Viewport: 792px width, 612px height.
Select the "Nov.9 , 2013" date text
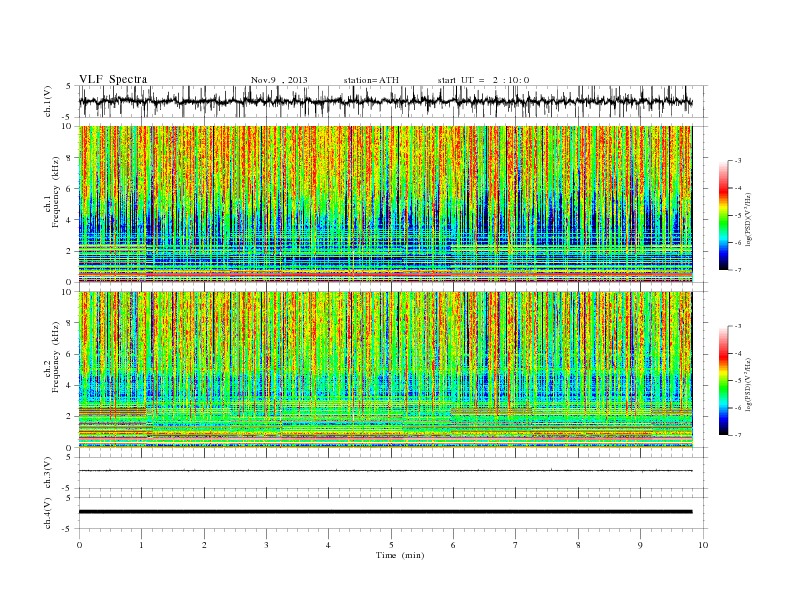coord(279,80)
